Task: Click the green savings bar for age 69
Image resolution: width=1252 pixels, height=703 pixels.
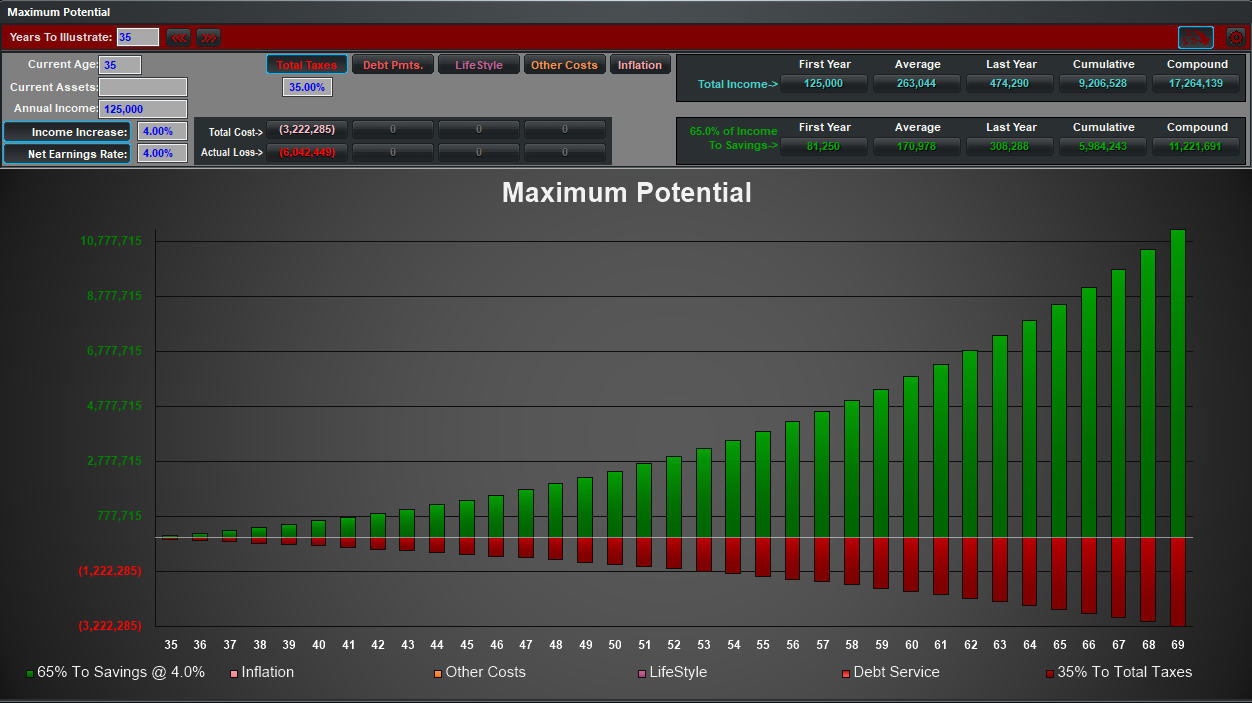Action: 1178,383
